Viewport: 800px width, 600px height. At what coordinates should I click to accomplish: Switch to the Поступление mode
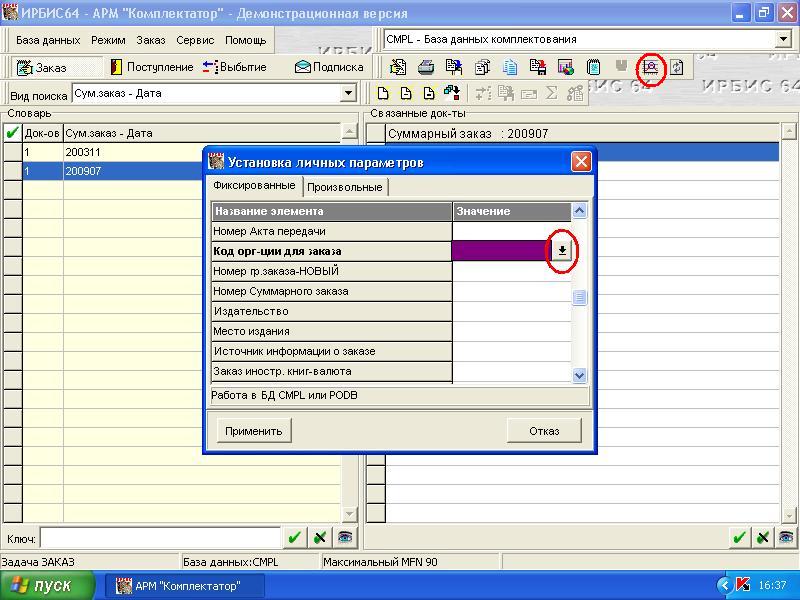(x=151, y=67)
